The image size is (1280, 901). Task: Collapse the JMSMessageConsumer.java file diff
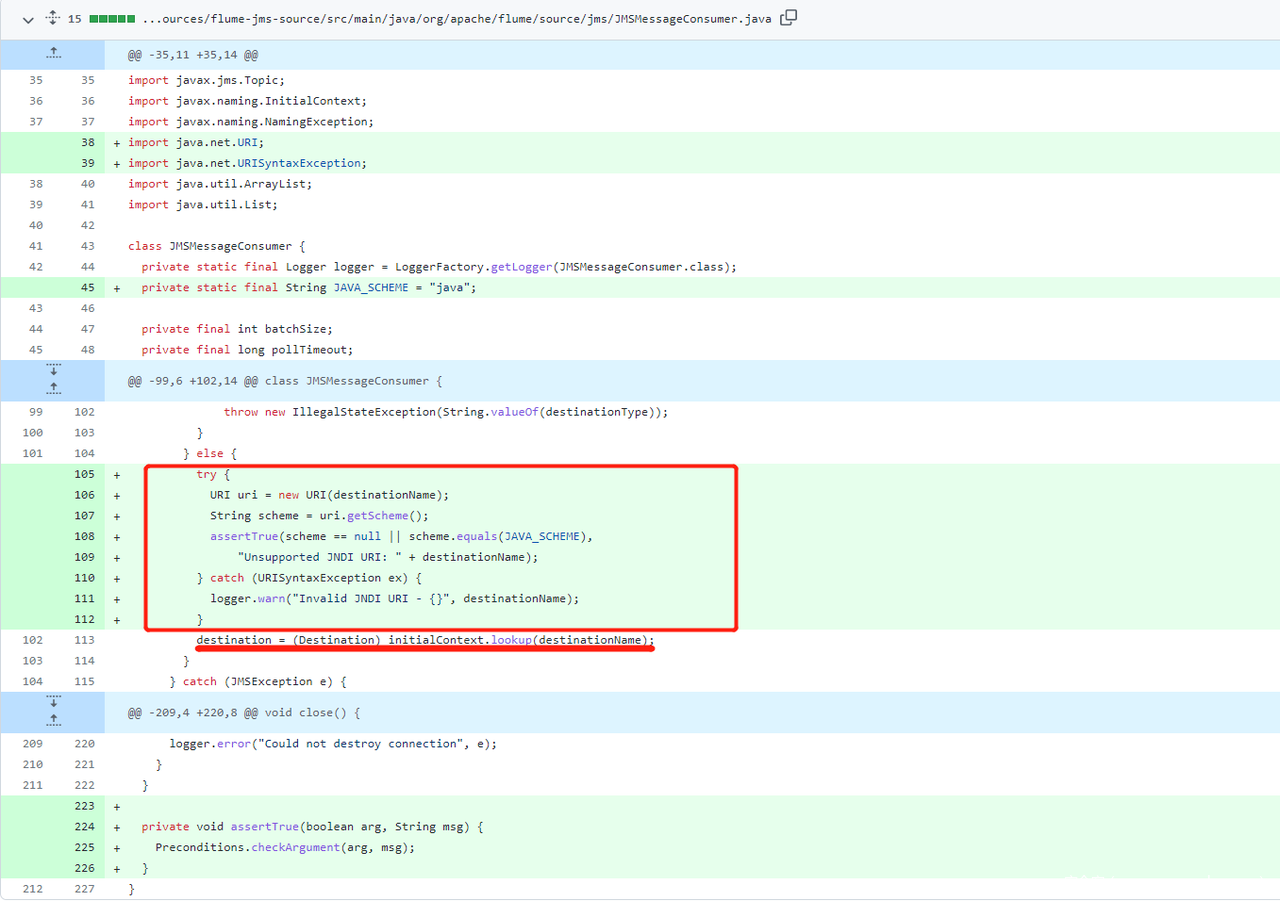click(x=27, y=19)
